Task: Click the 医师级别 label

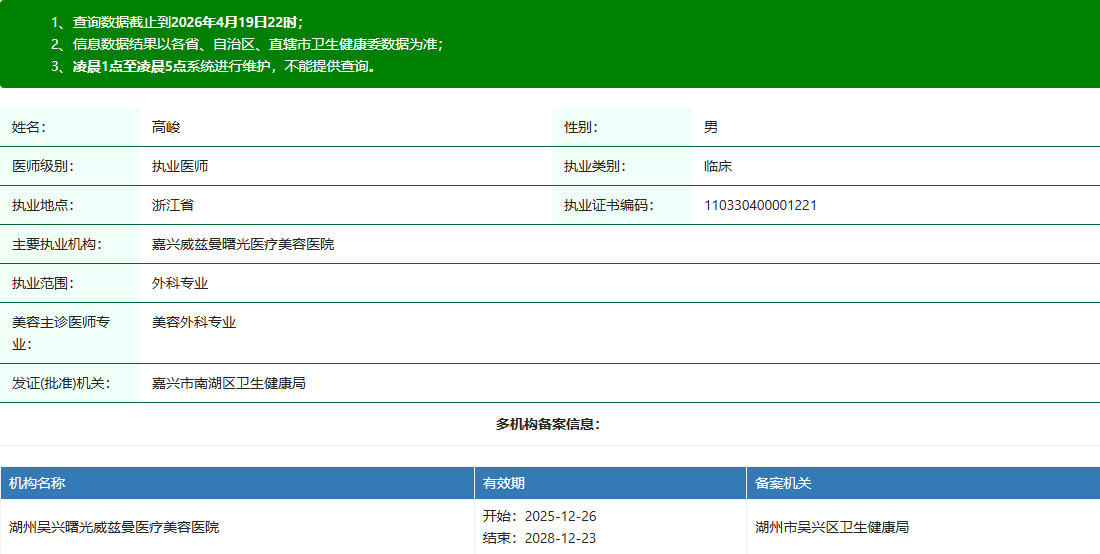Action: tap(43, 166)
